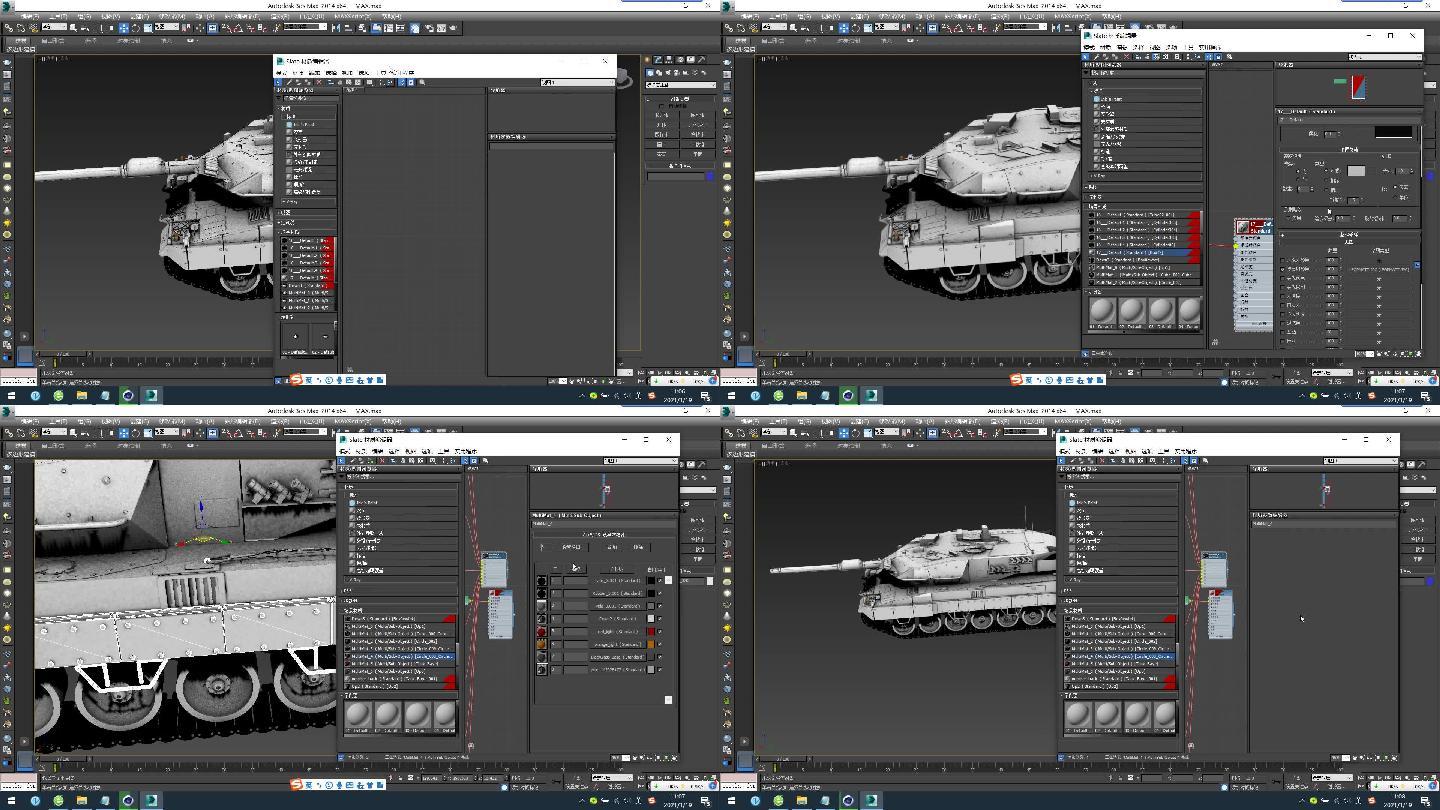
Task: Open Utilities menu in the close-up wheels Slate editor
Action: click(466, 451)
